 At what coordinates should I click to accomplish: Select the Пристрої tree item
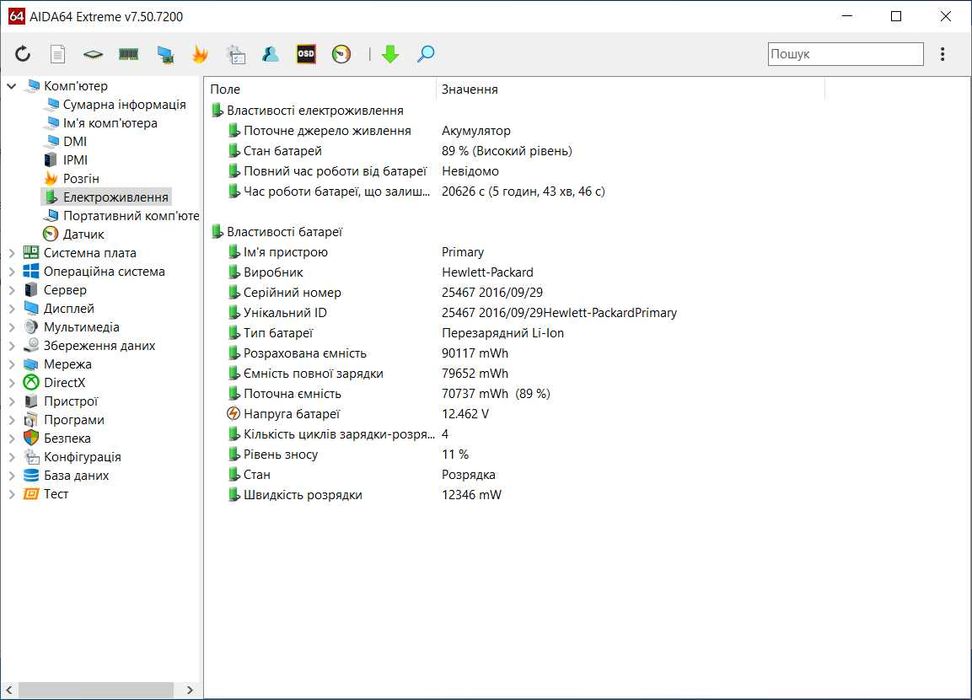pyautogui.click(x=71, y=402)
